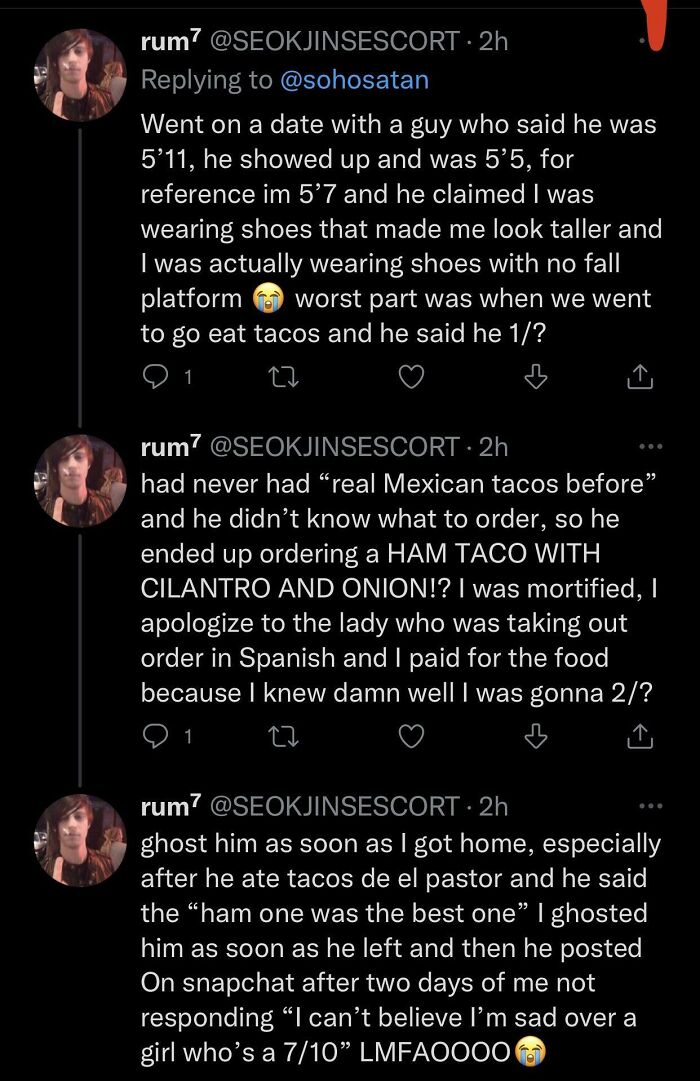Open profile picture beside the first tweet

(79, 75)
